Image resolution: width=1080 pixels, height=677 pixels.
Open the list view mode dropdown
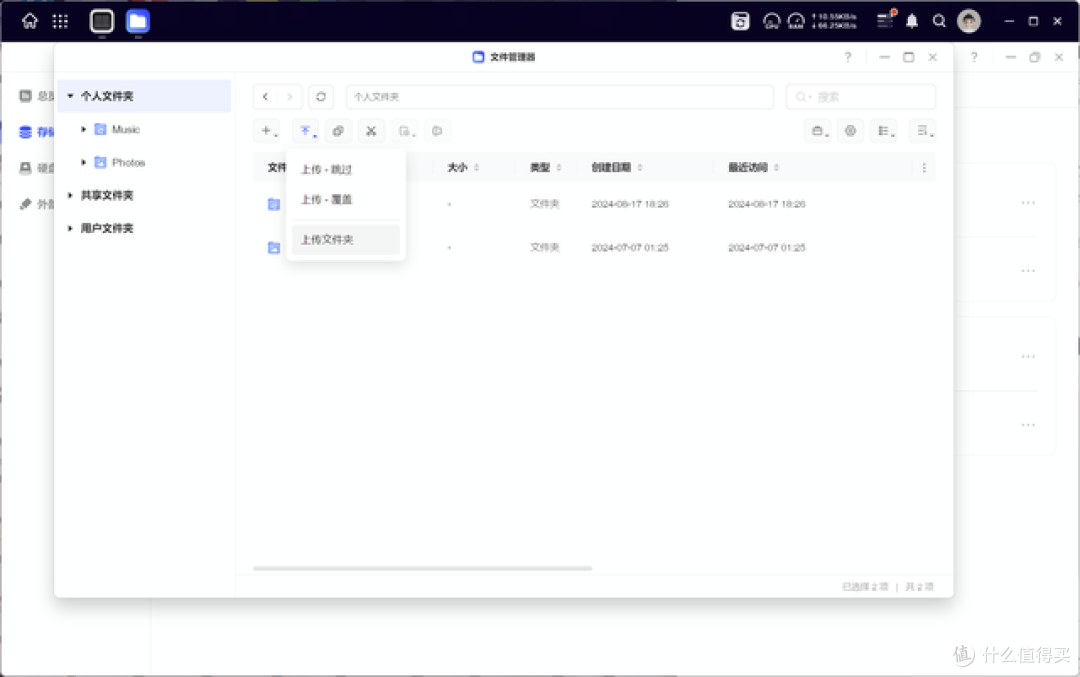[884, 131]
